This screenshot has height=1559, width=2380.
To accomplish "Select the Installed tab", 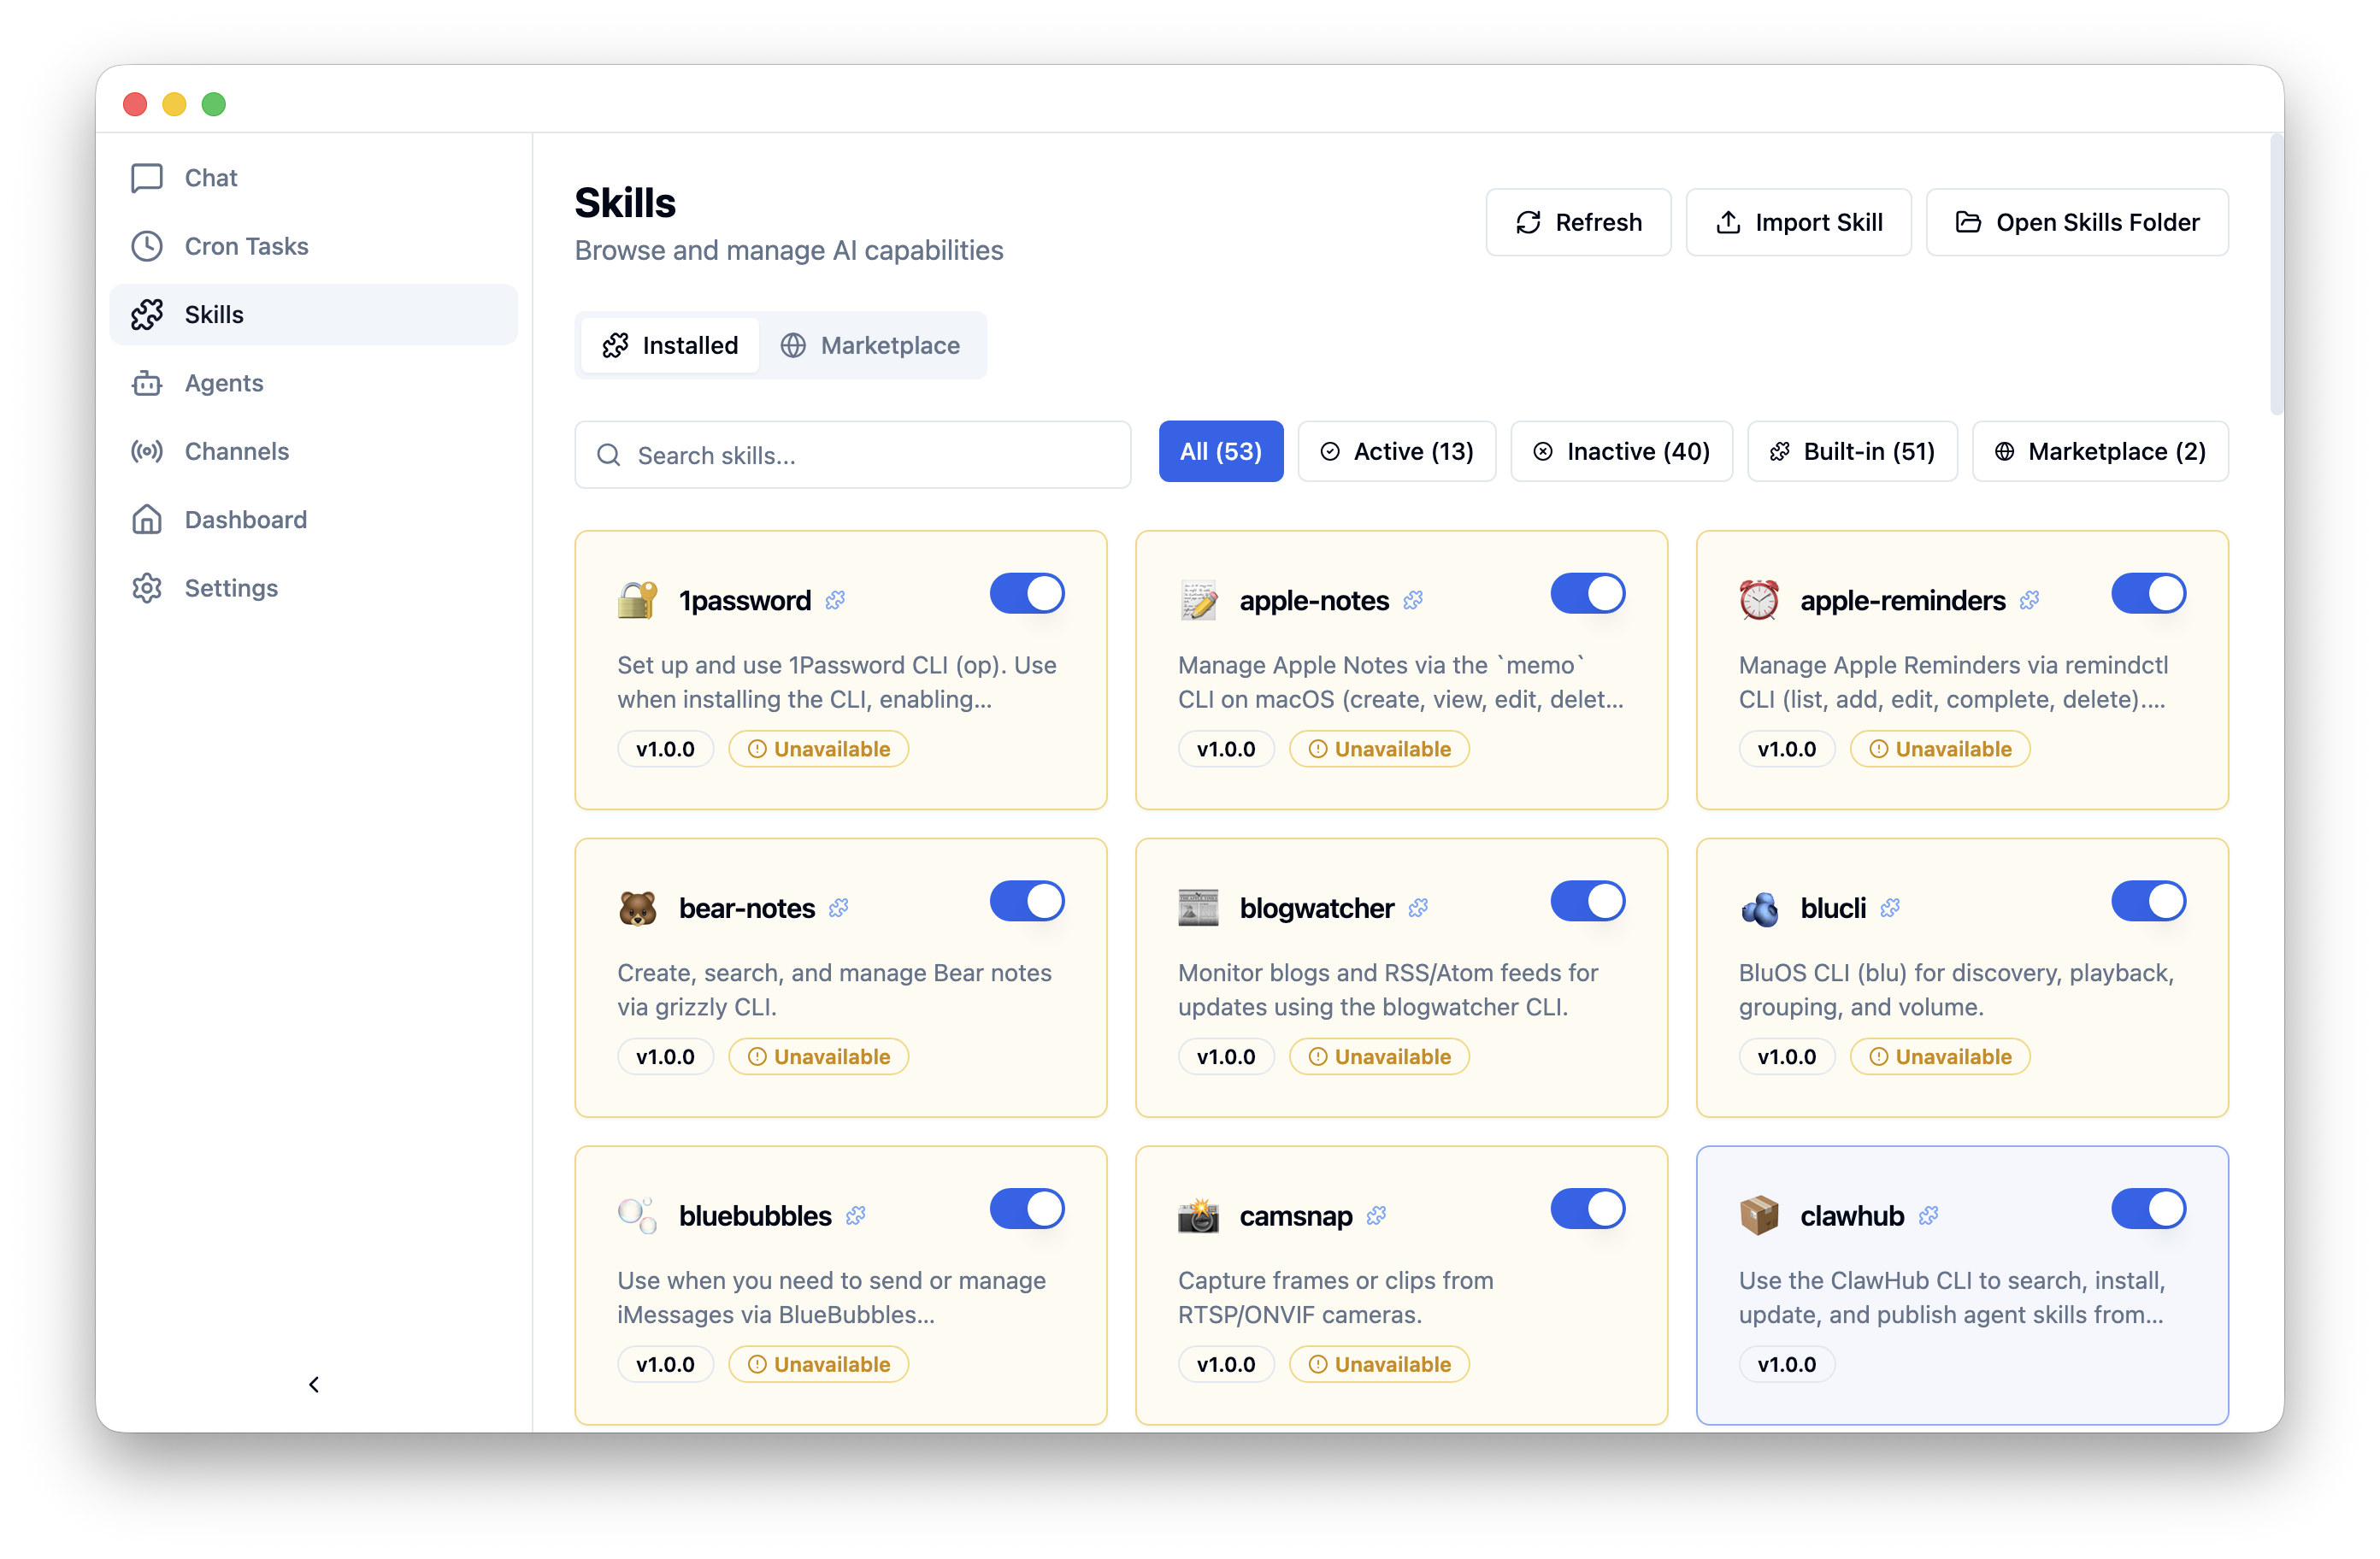I will [x=670, y=345].
